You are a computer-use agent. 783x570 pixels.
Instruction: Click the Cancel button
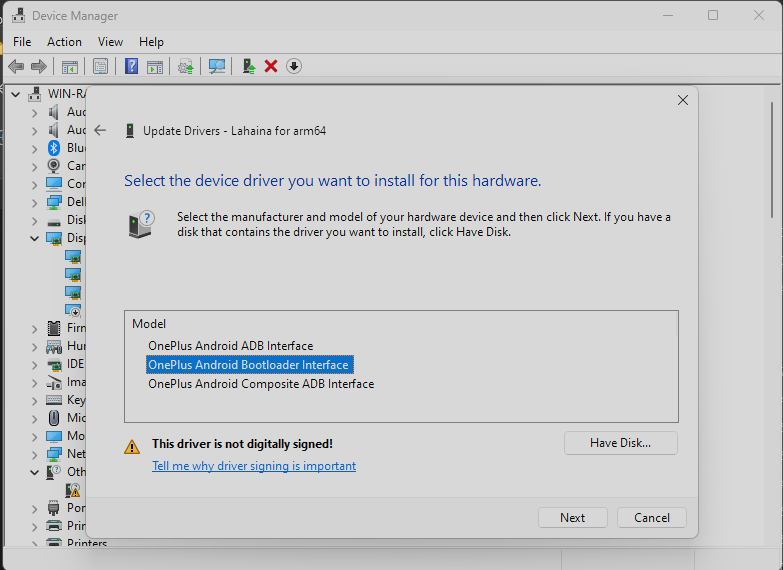click(652, 518)
